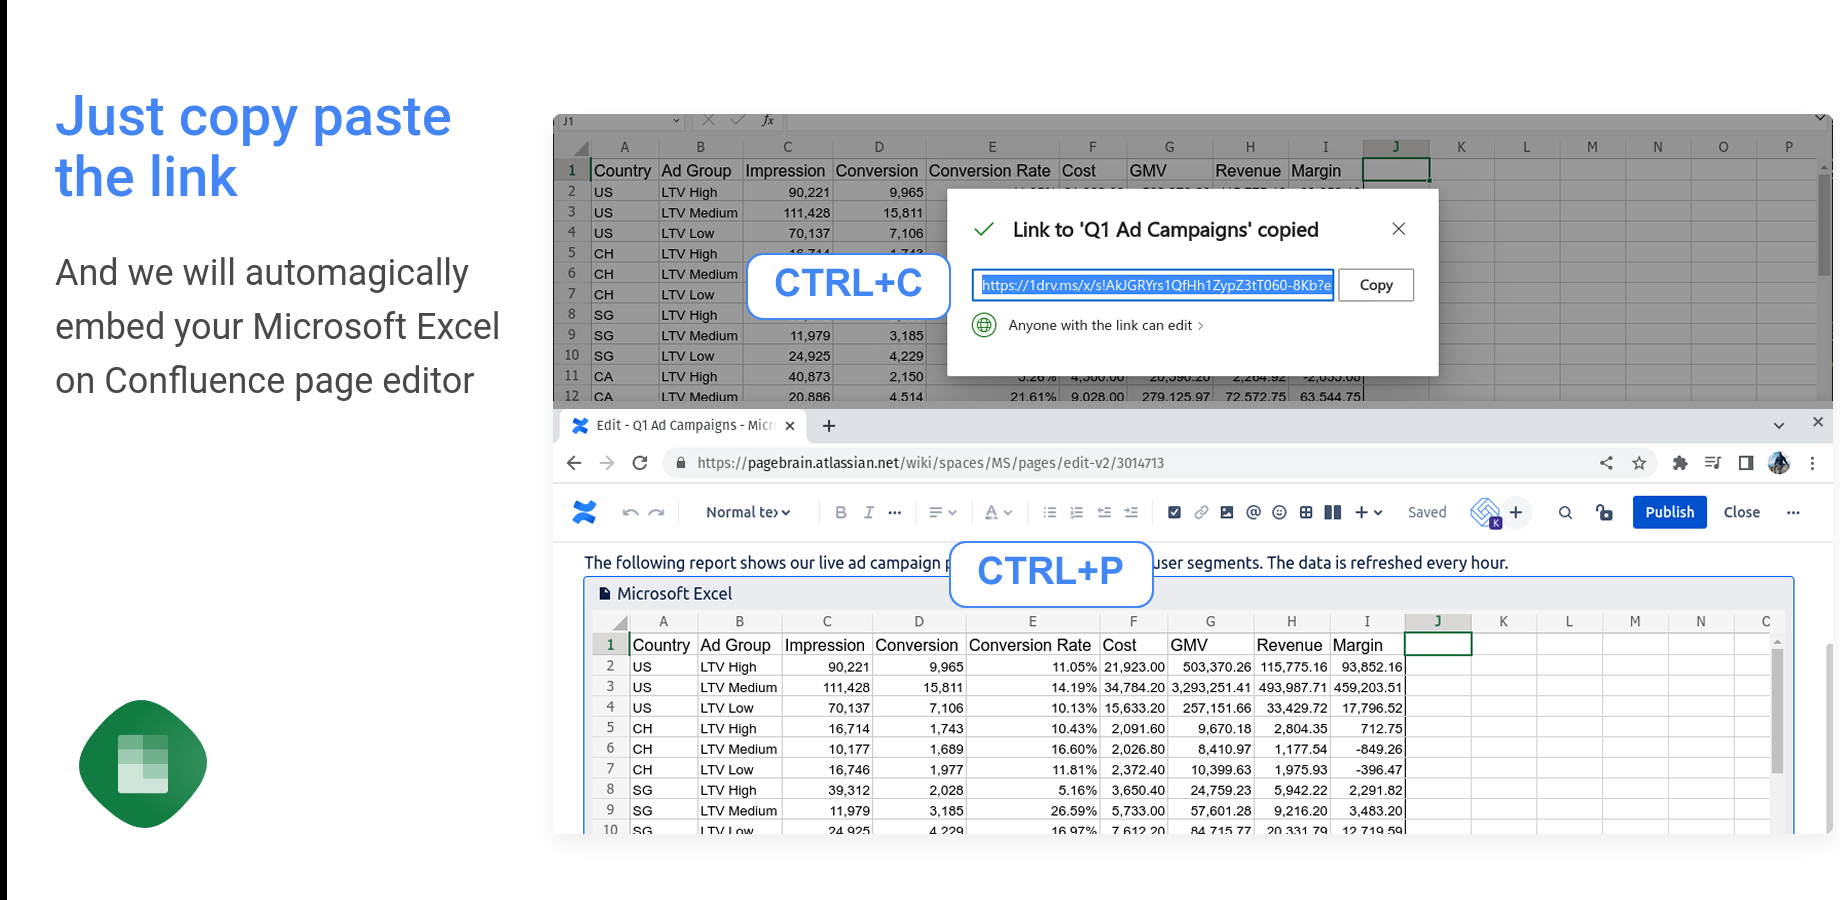
Task: Open find and replace search icon
Action: click(1566, 512)
